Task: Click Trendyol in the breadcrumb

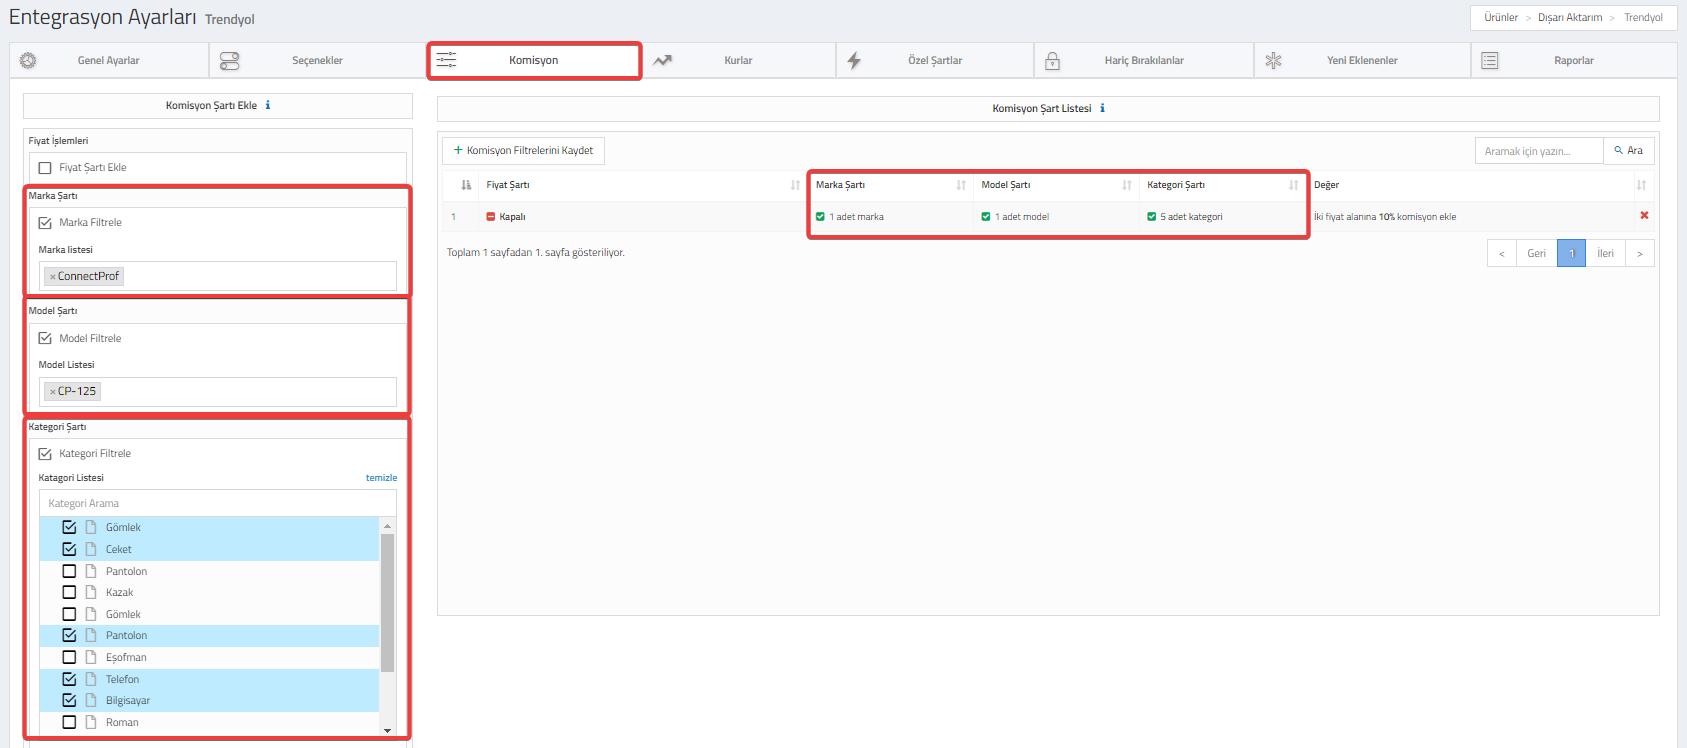Action: pos(1643,17)
